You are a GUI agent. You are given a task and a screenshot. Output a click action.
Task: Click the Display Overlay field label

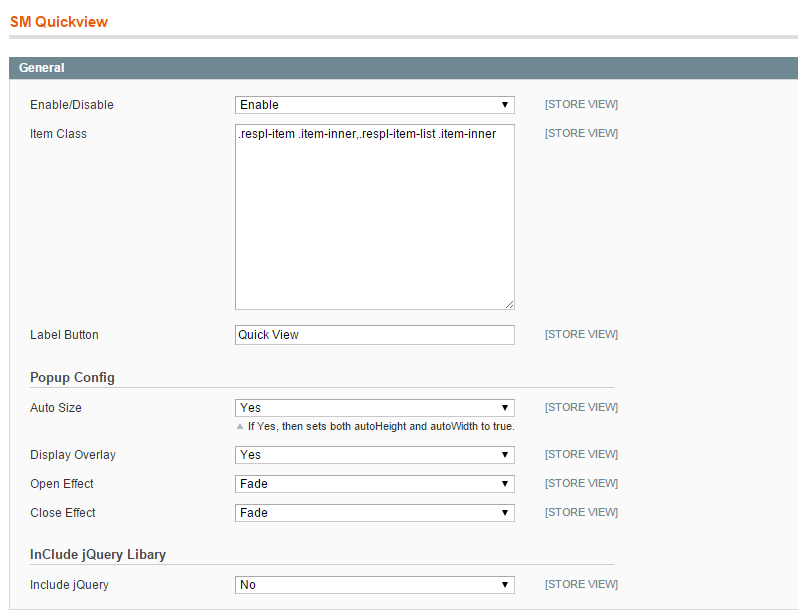73,455
